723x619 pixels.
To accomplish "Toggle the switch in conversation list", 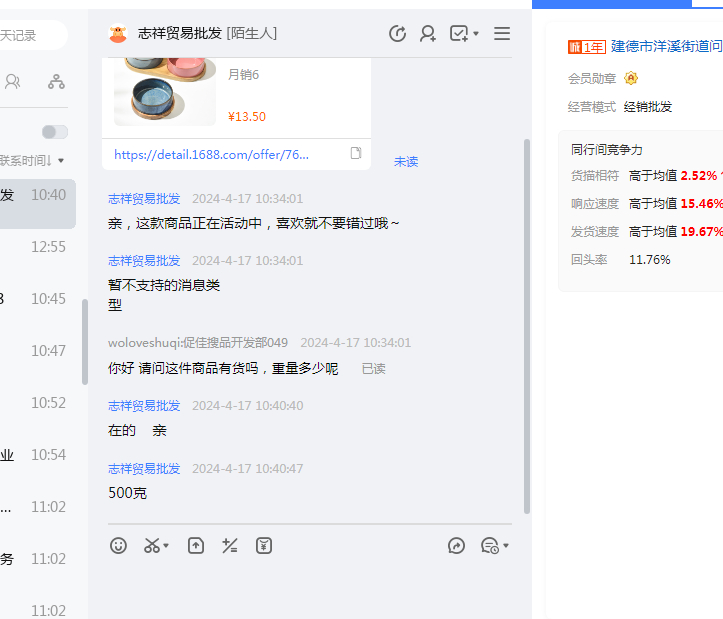I will point(55,132).
